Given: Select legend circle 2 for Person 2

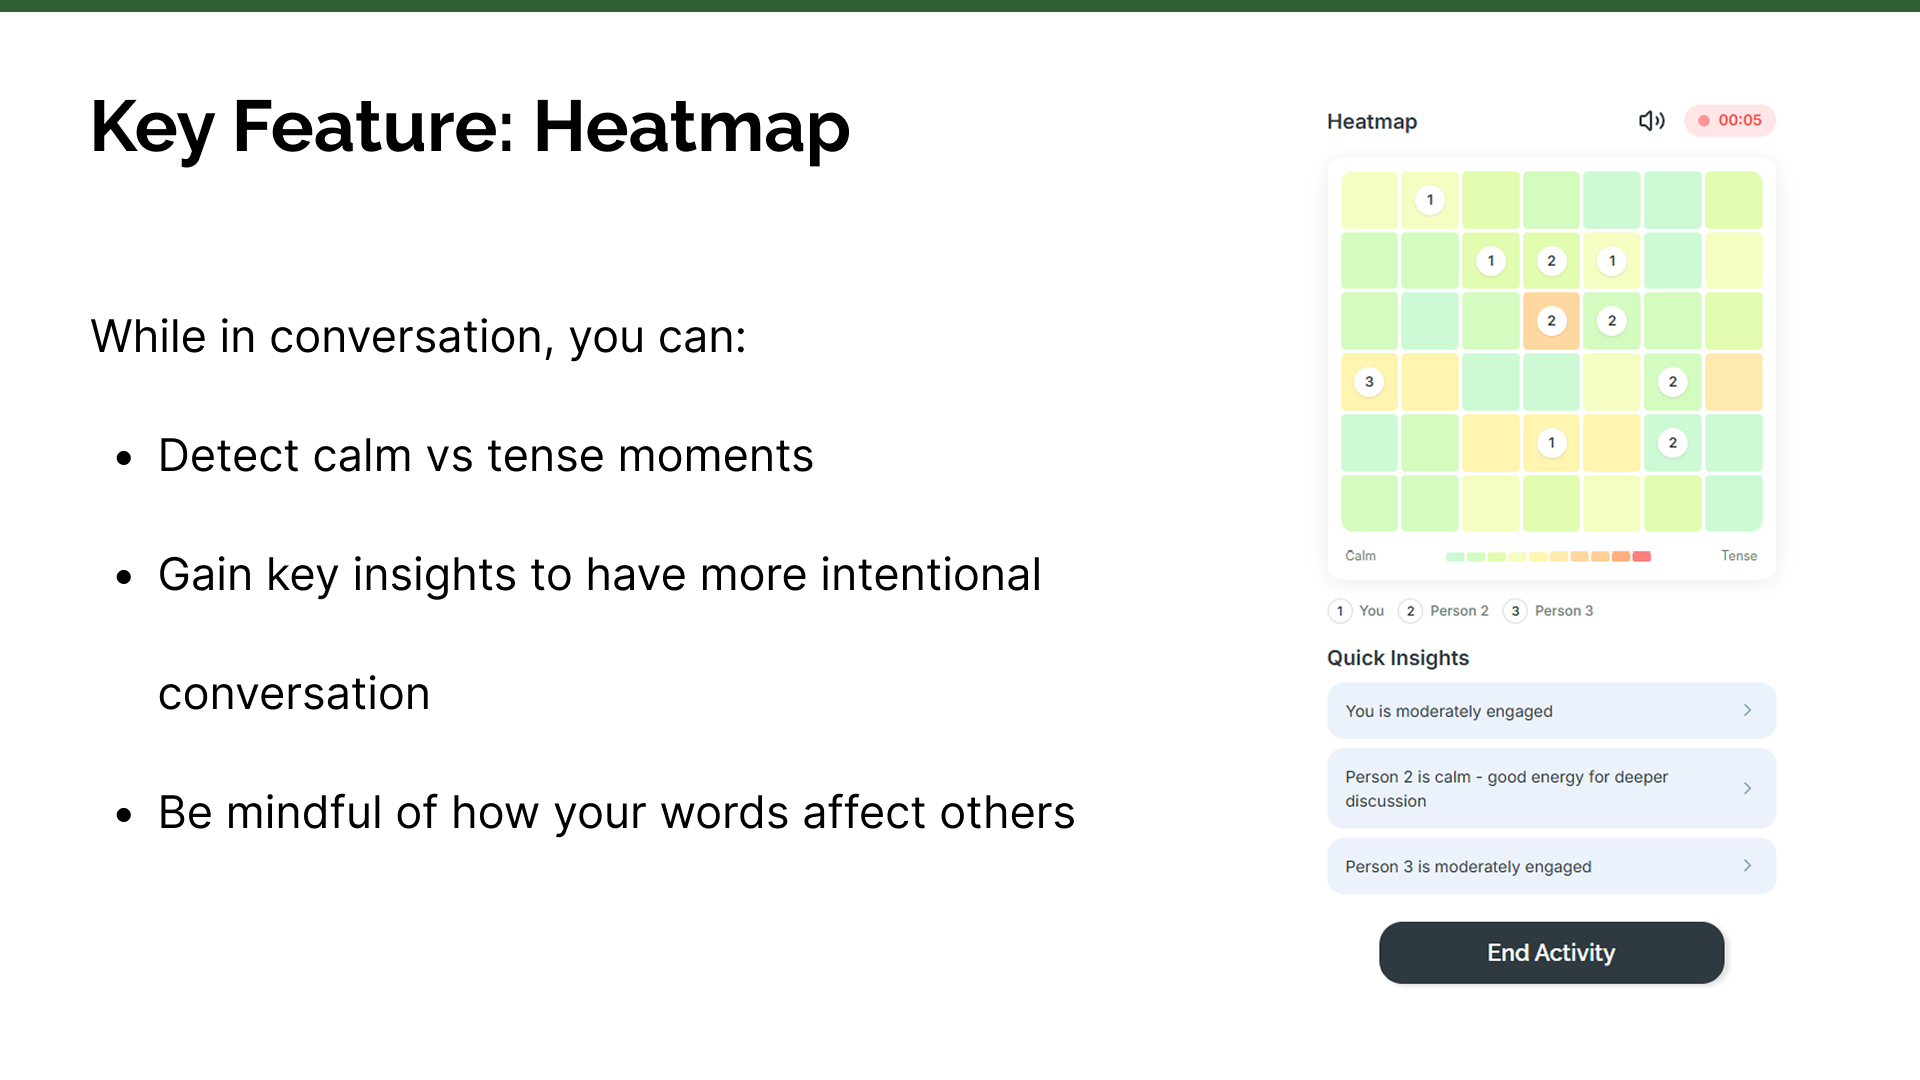Looking at the screenshot, I should pyautogui.click(x=1410, y=611).
